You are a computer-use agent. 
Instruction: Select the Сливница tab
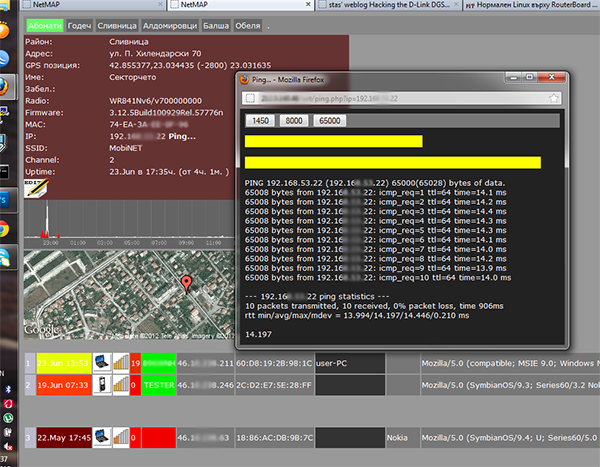[119, 25]
